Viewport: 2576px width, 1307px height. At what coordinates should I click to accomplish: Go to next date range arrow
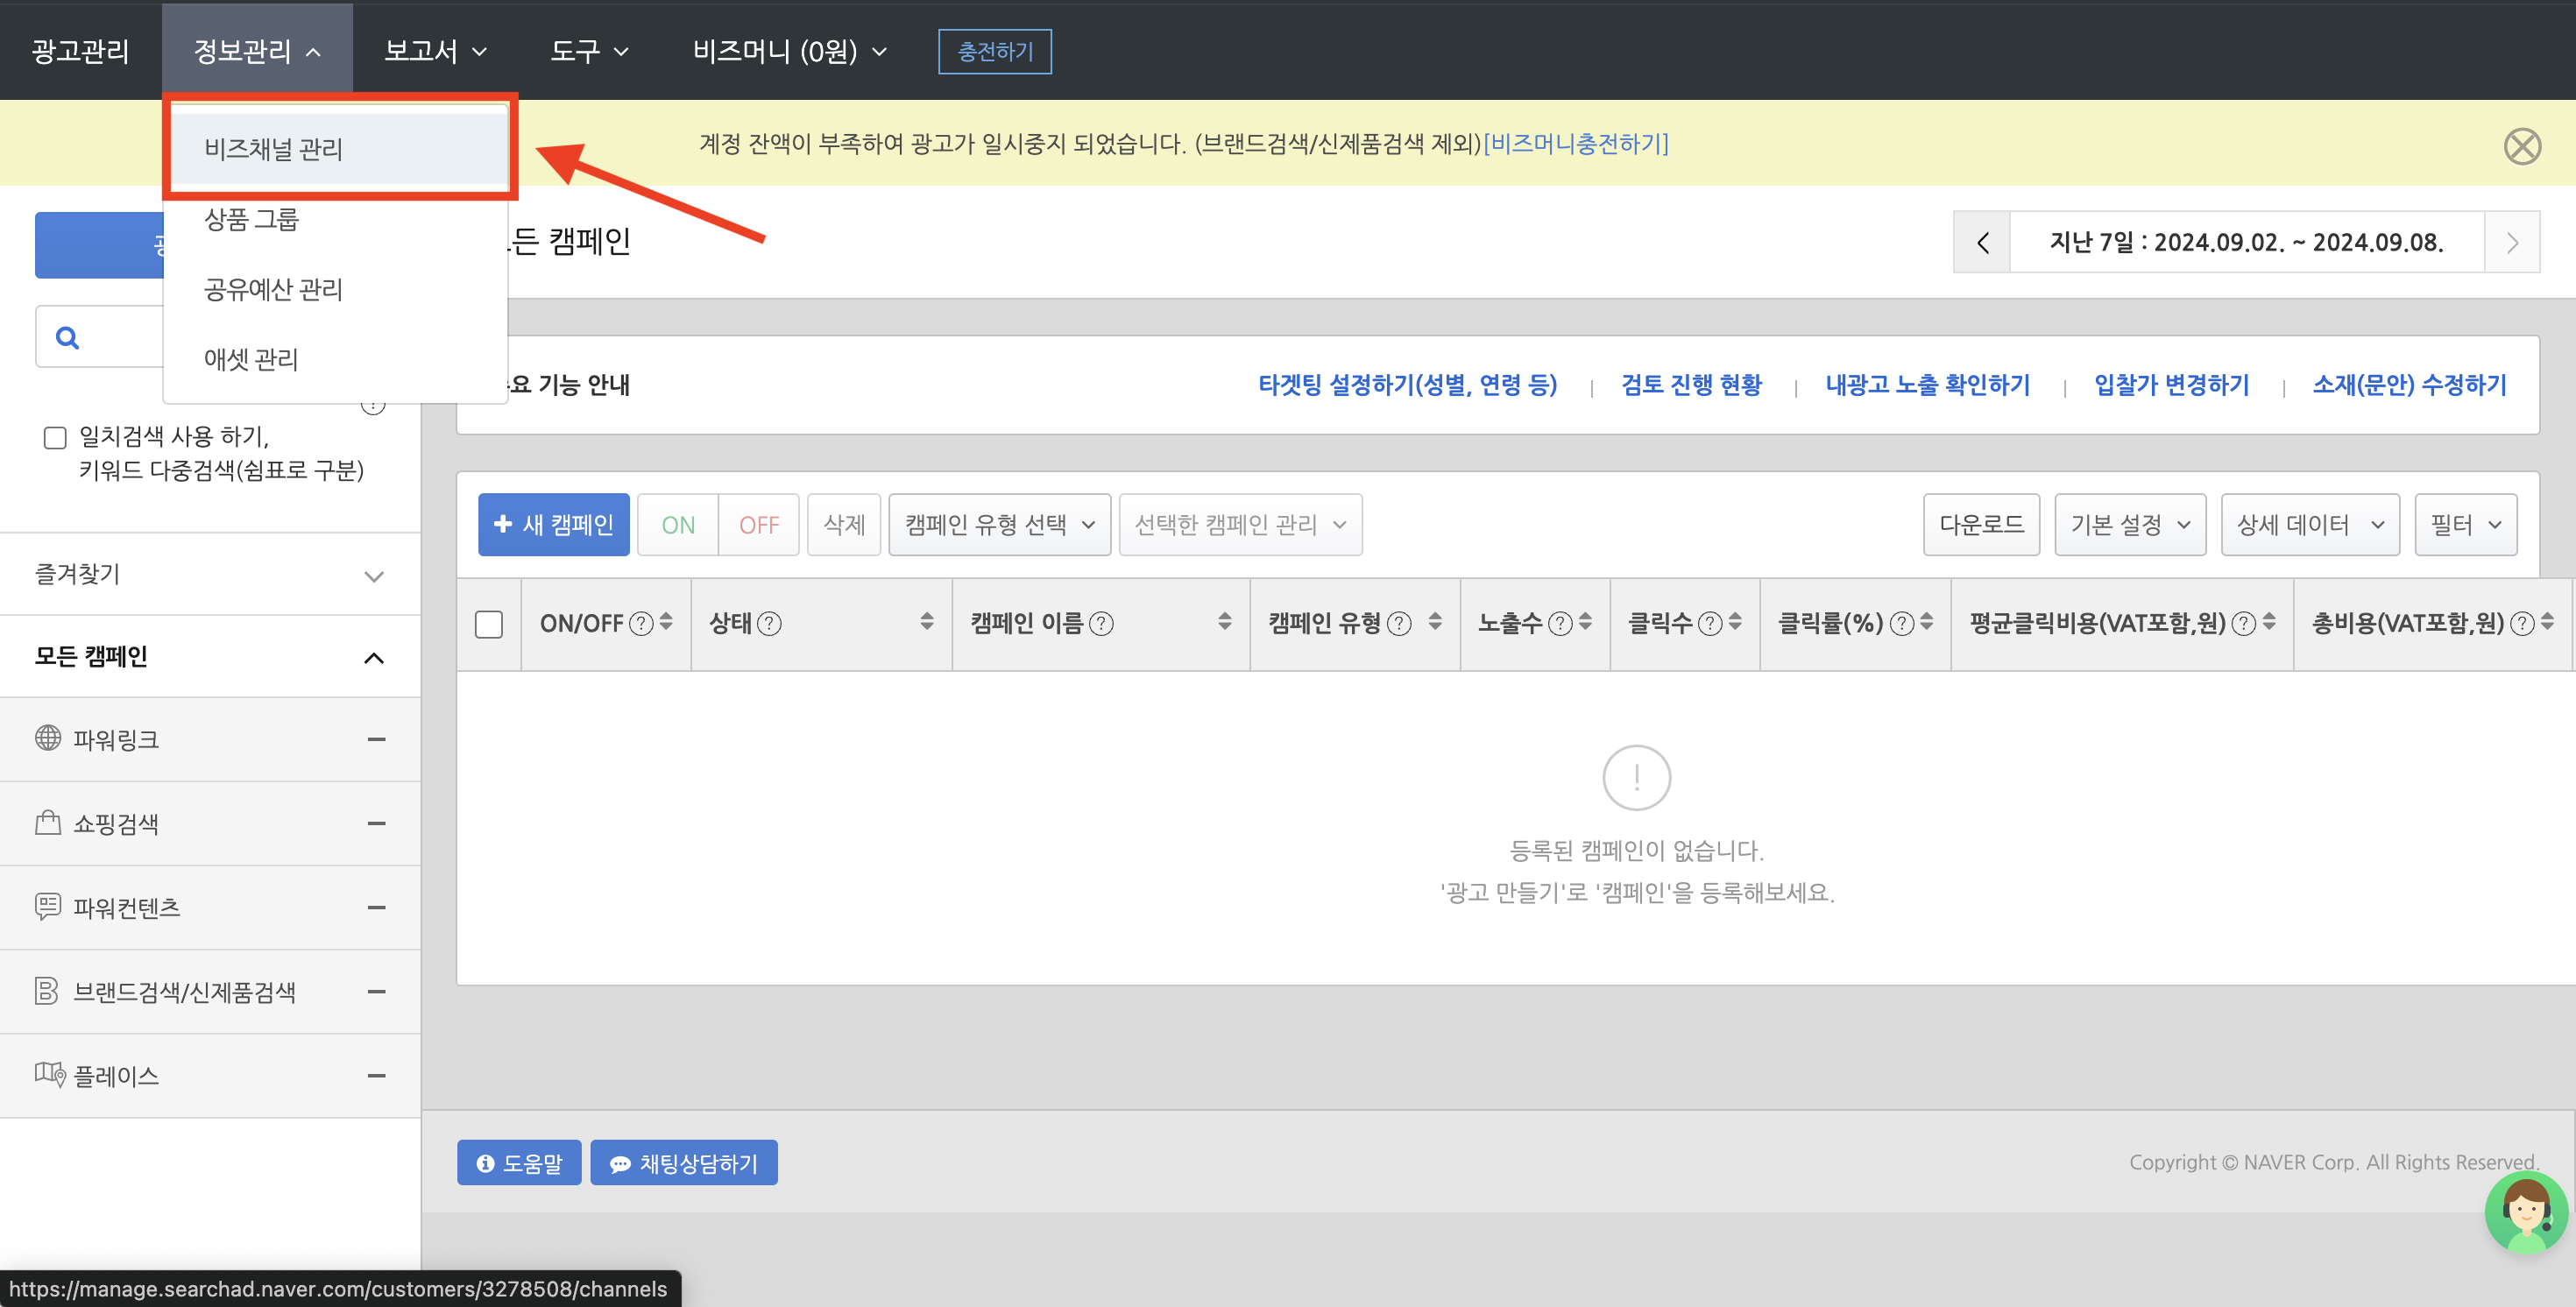point(2511,242)
